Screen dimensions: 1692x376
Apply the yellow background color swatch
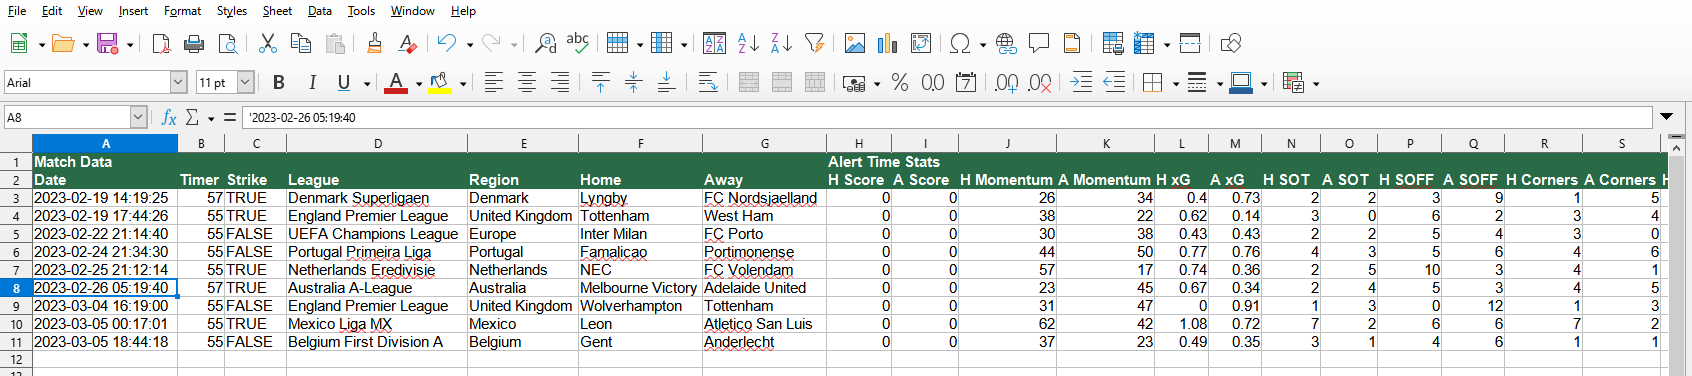[440, 82]
